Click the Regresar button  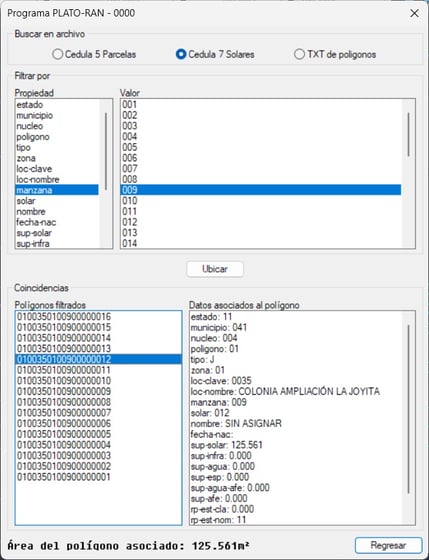point(389,545)
